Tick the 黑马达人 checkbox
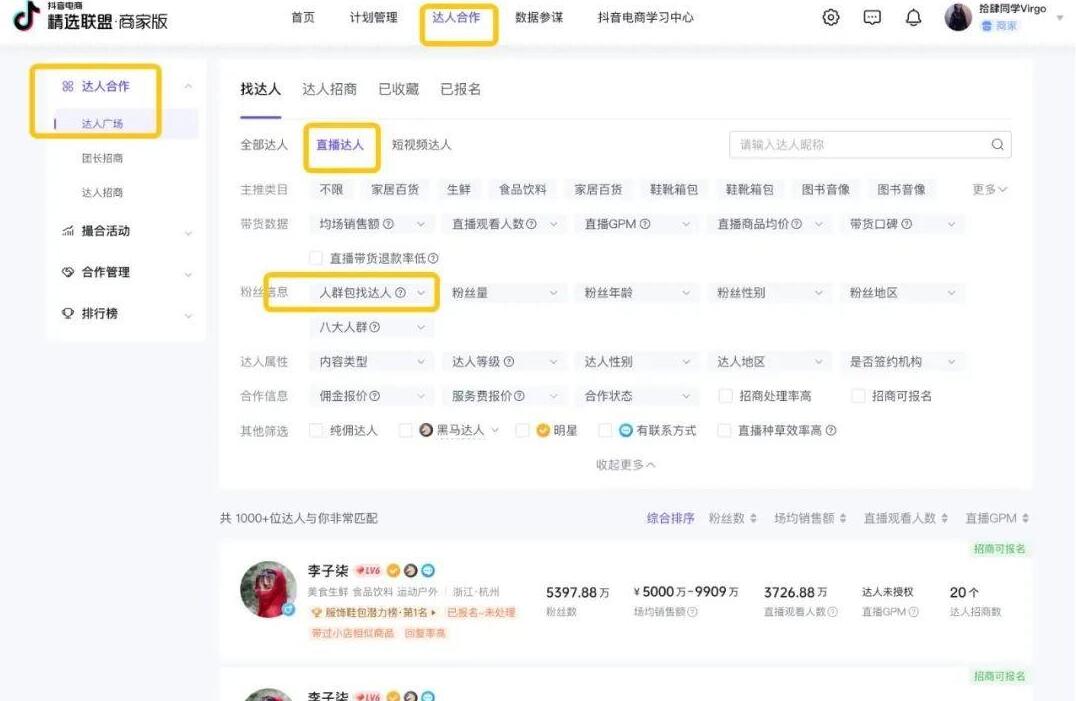The width and height of the screenshot is (1076, 701). 405,430
